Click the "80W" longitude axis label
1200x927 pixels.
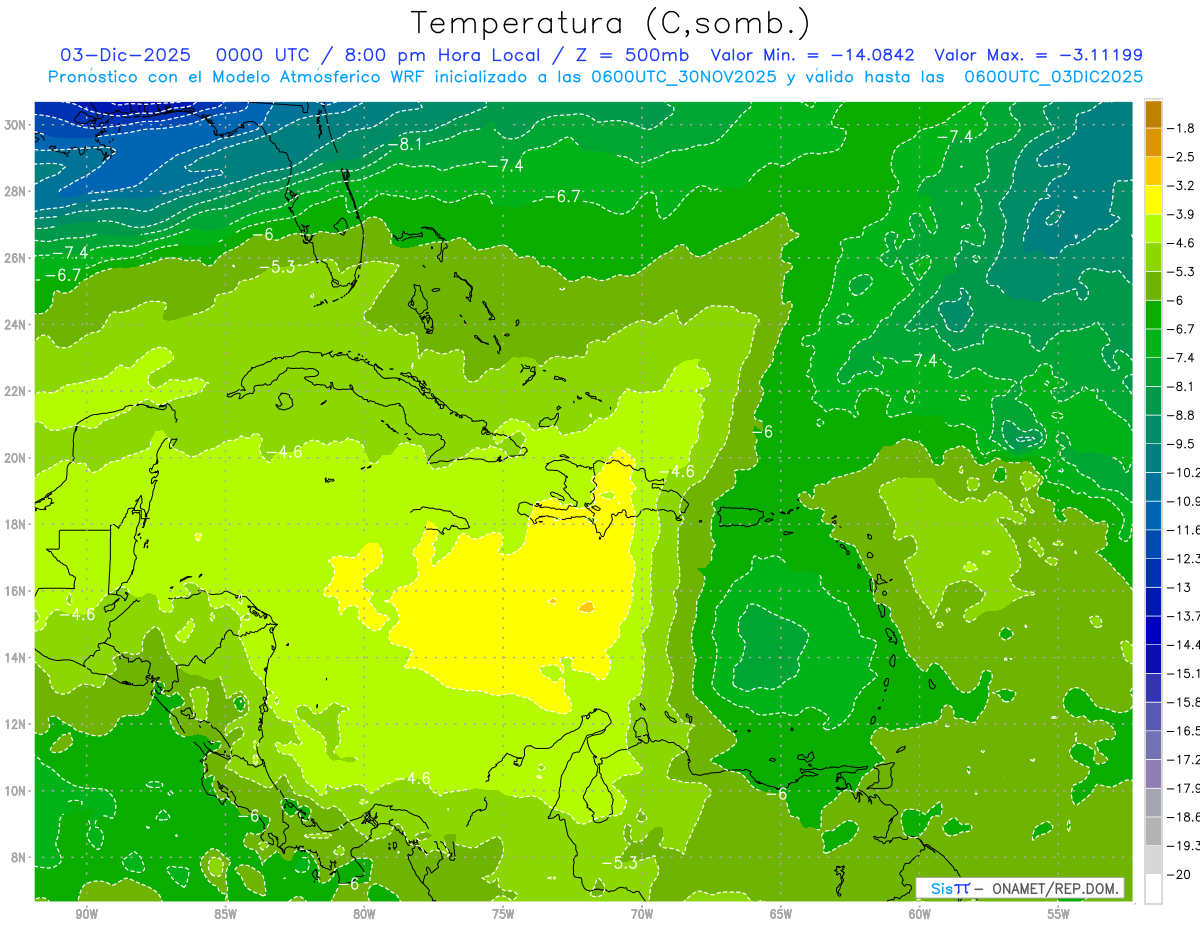364,914
